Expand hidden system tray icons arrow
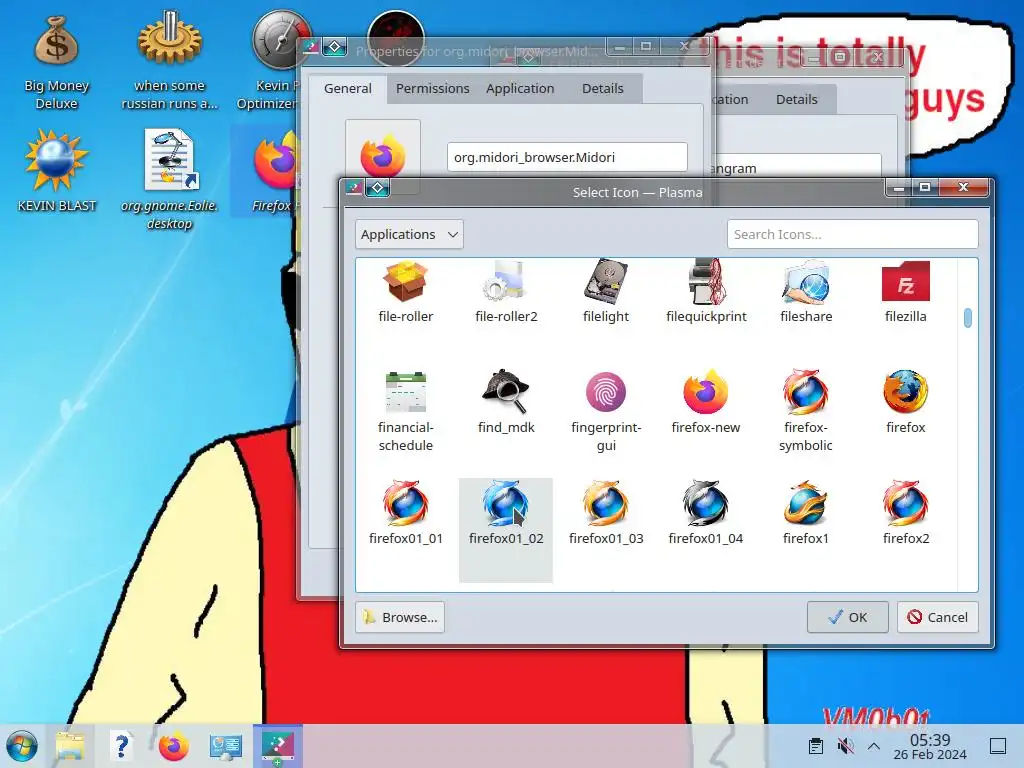The height and width of the screenshot is (768, 1024). tap(874, 746)
